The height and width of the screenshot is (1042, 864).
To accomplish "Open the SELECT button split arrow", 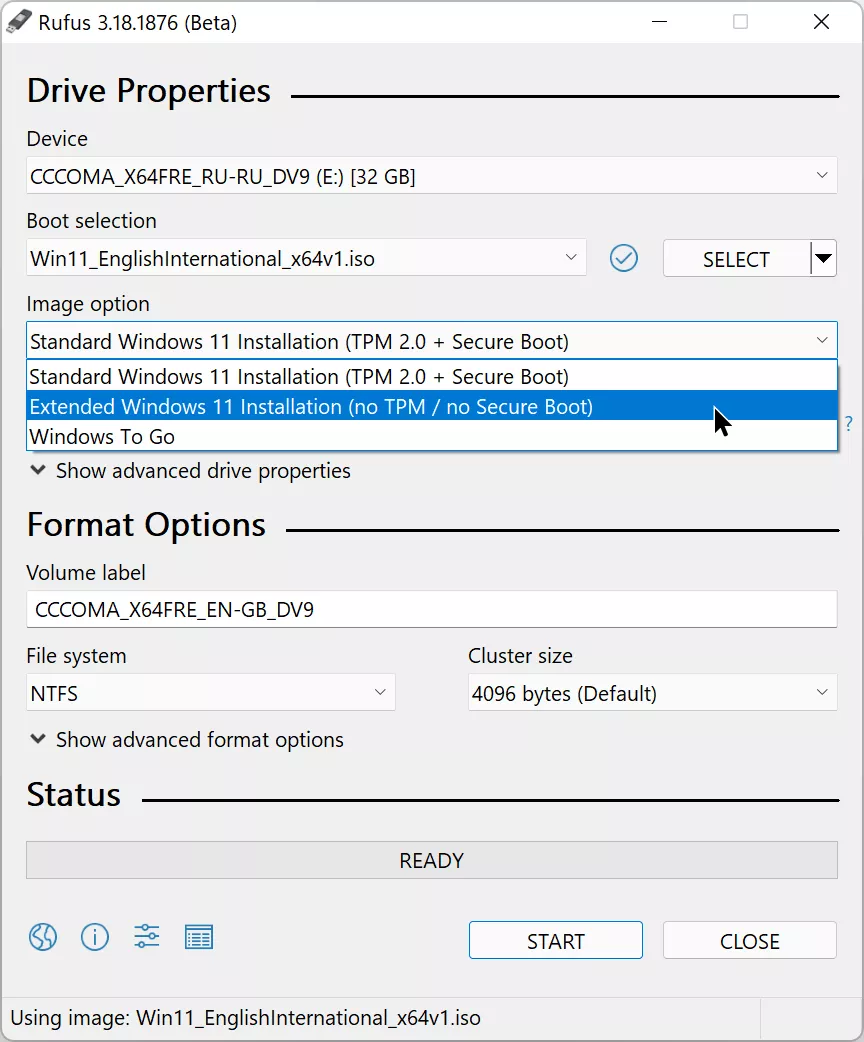I will (x=823, y=258).
